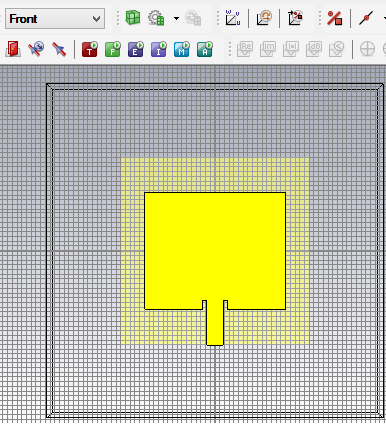This screenshot has width=386, height=426.
Task: Click the magnitude plot icon
Action: point(291,49)
